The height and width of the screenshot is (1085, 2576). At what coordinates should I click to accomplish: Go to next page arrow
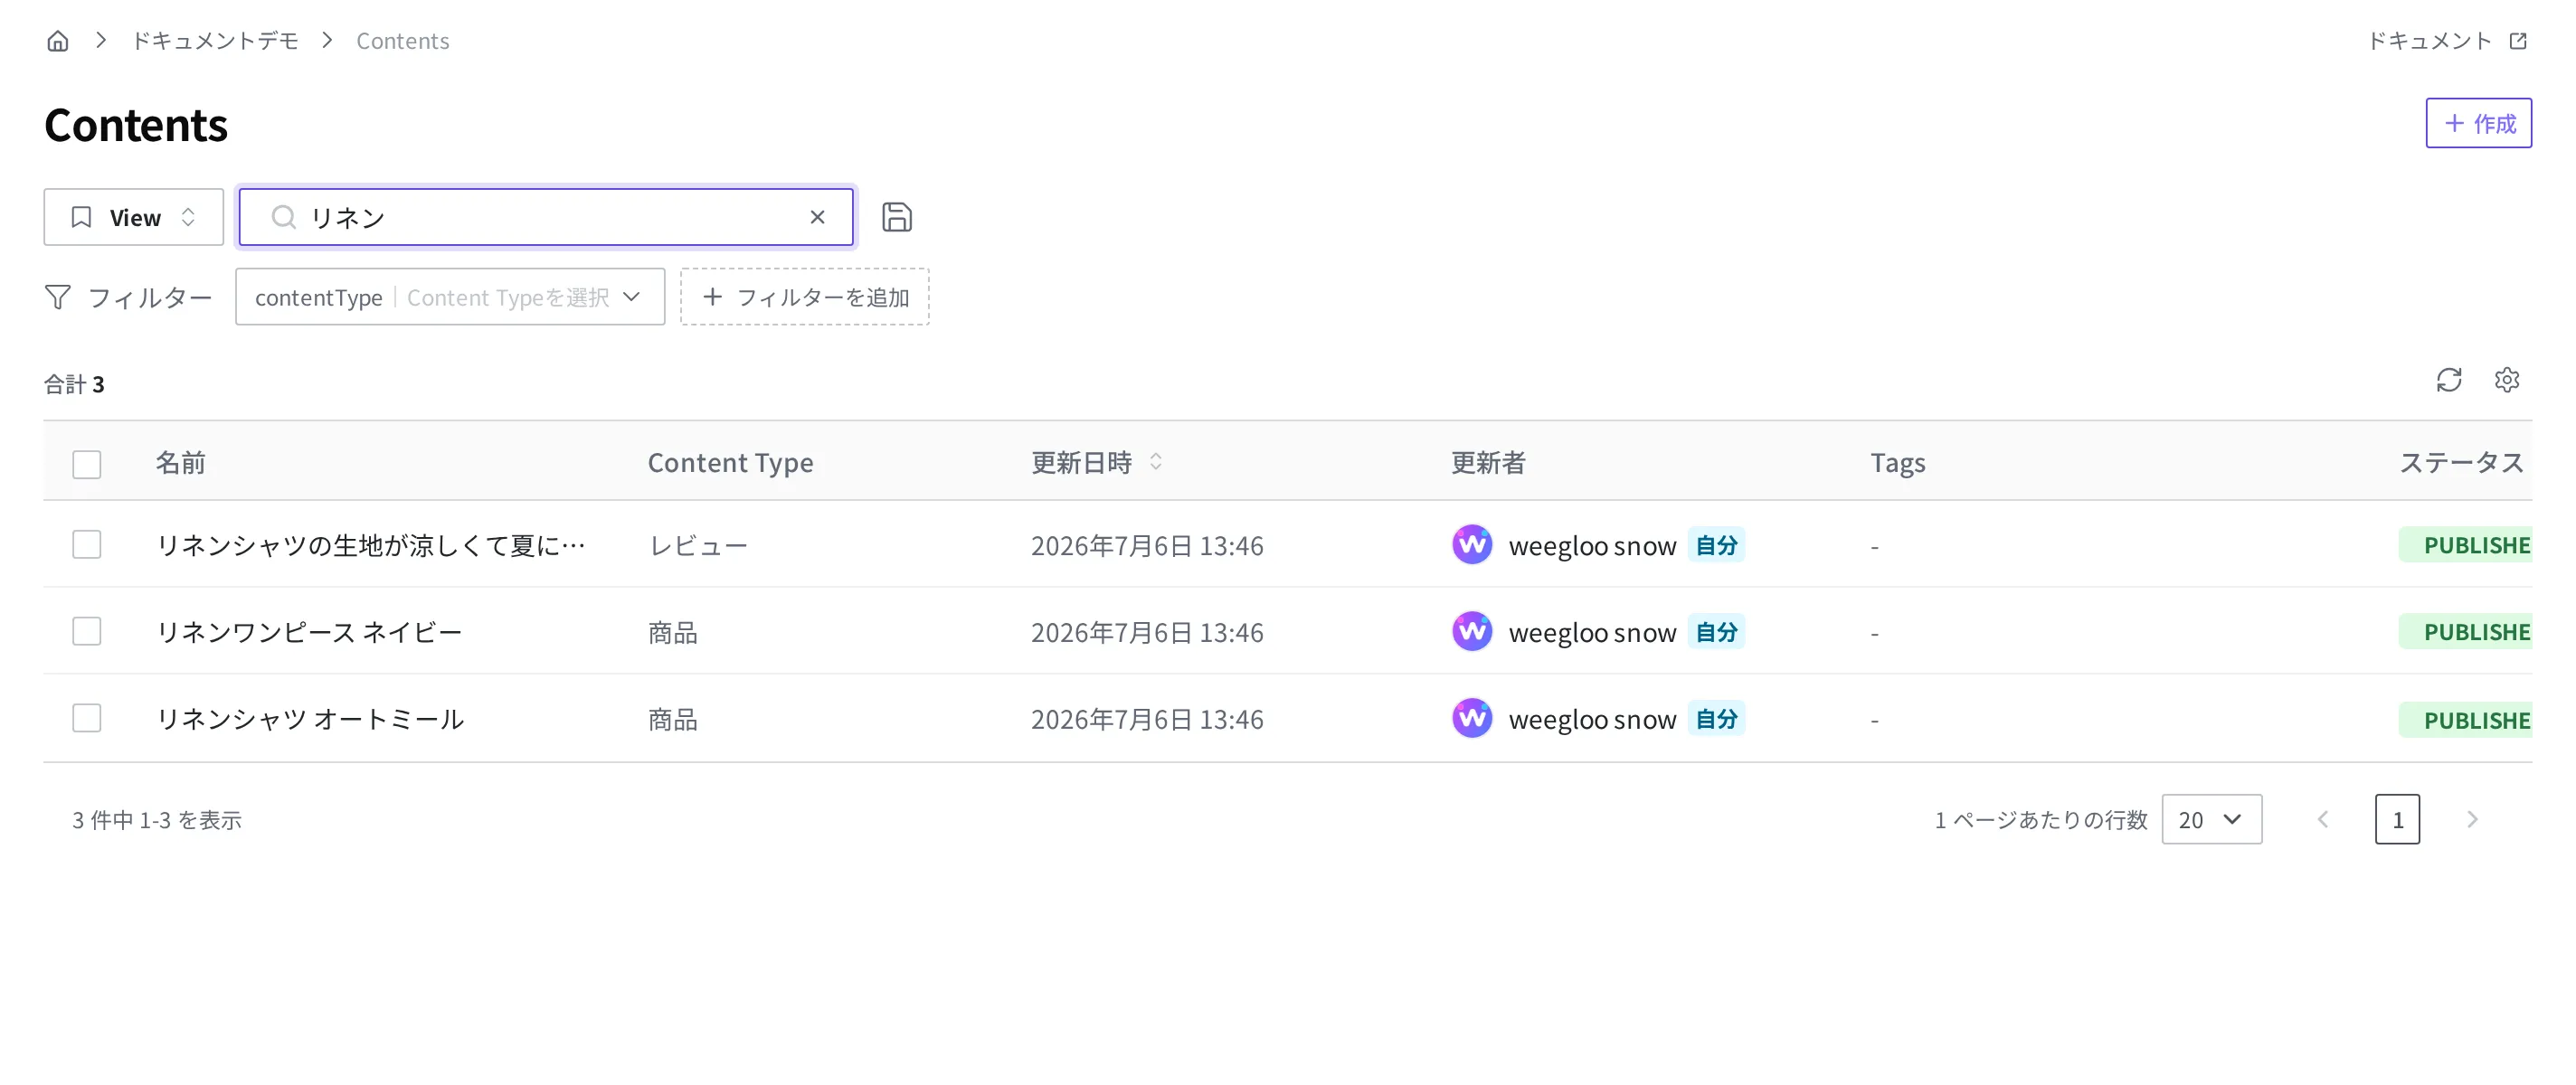coord(2472,819)
